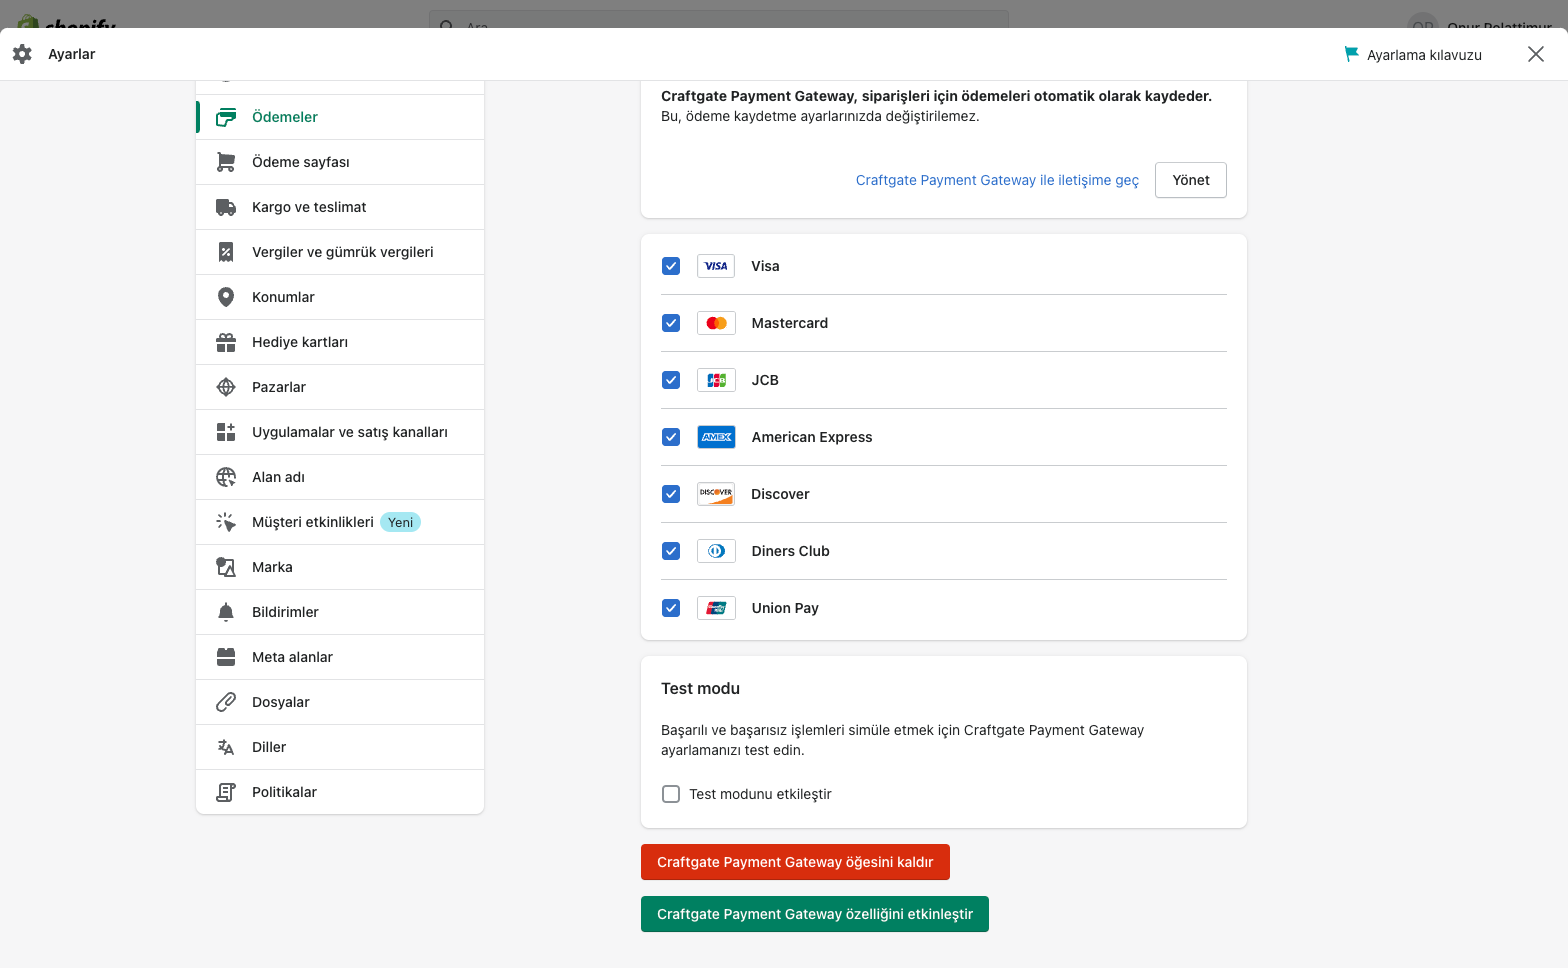Uncheck the Discover checkbox
This screenshot has height=968, width=1568.
point(671,494)
